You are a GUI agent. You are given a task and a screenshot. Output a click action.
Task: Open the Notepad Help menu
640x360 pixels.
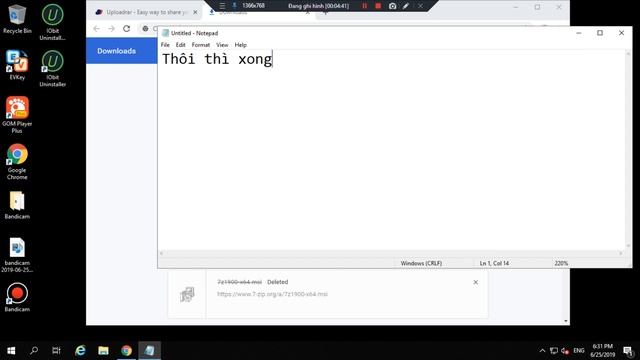click(x=240, y=45)
